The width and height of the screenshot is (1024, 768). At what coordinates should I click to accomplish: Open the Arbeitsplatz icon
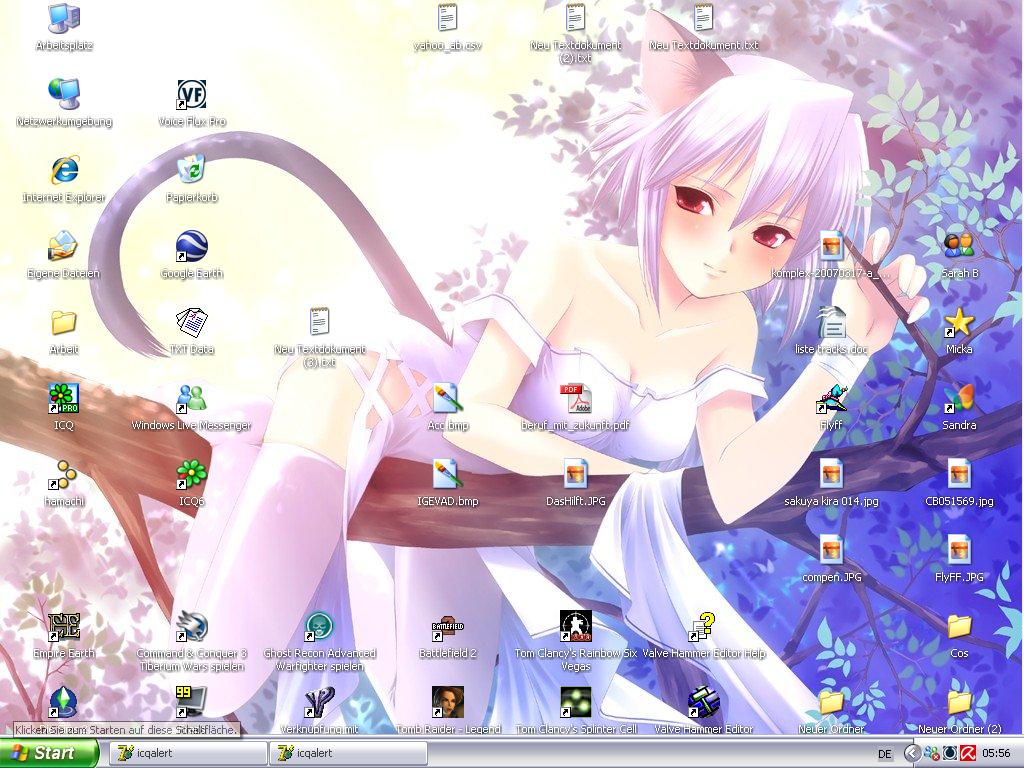point(64,18)
